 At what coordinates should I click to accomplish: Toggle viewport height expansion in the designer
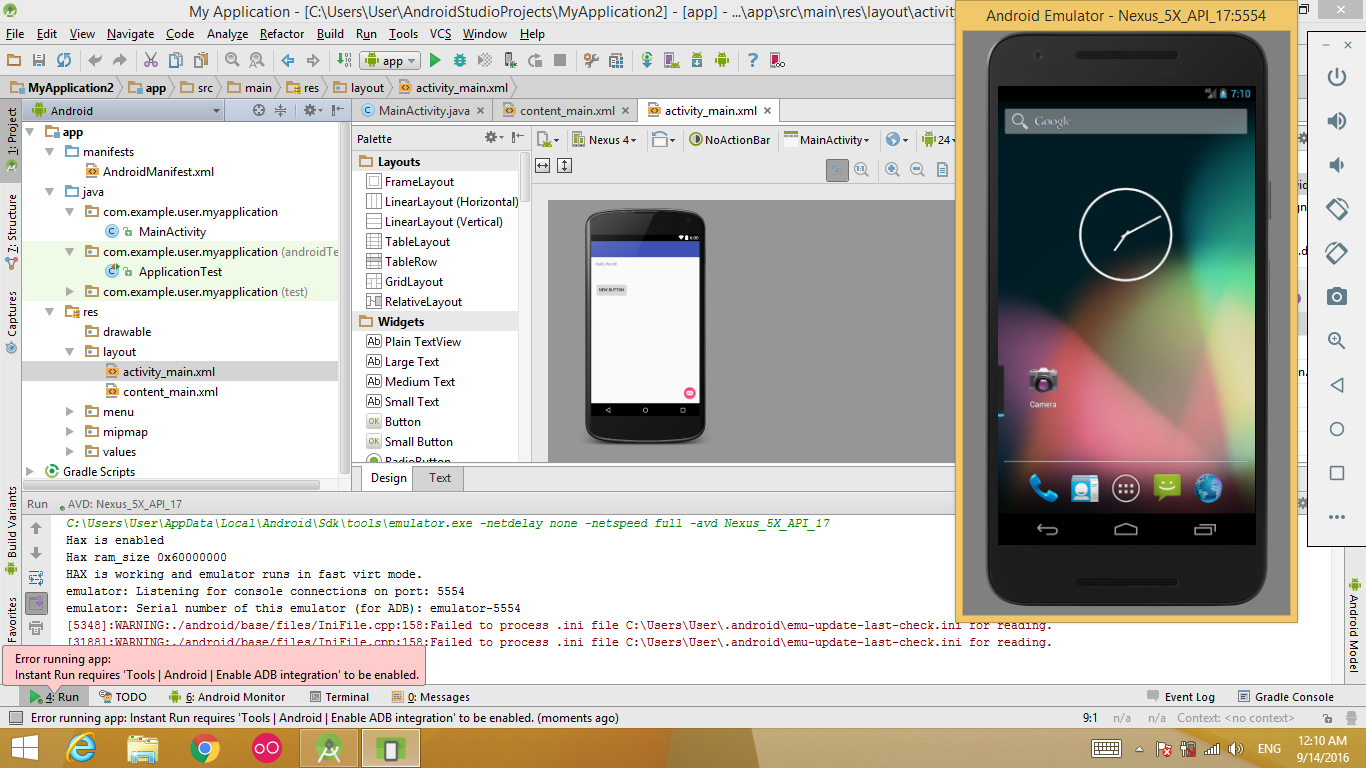click(x=564, y=165)
